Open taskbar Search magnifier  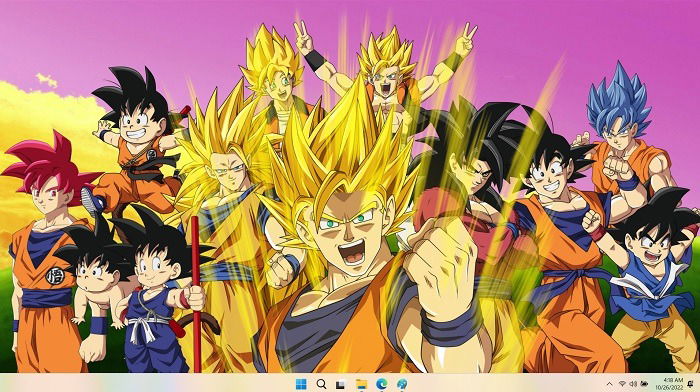pos(321,384)
